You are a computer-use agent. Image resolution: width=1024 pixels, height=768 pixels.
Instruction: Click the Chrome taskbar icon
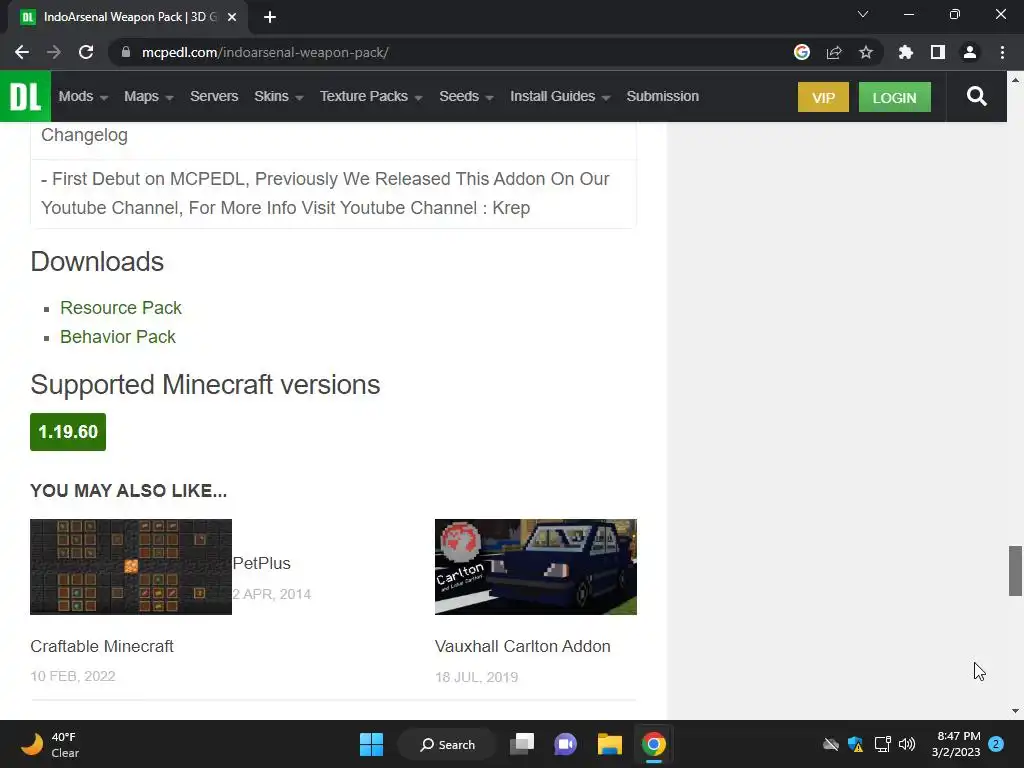click(654, 744)
